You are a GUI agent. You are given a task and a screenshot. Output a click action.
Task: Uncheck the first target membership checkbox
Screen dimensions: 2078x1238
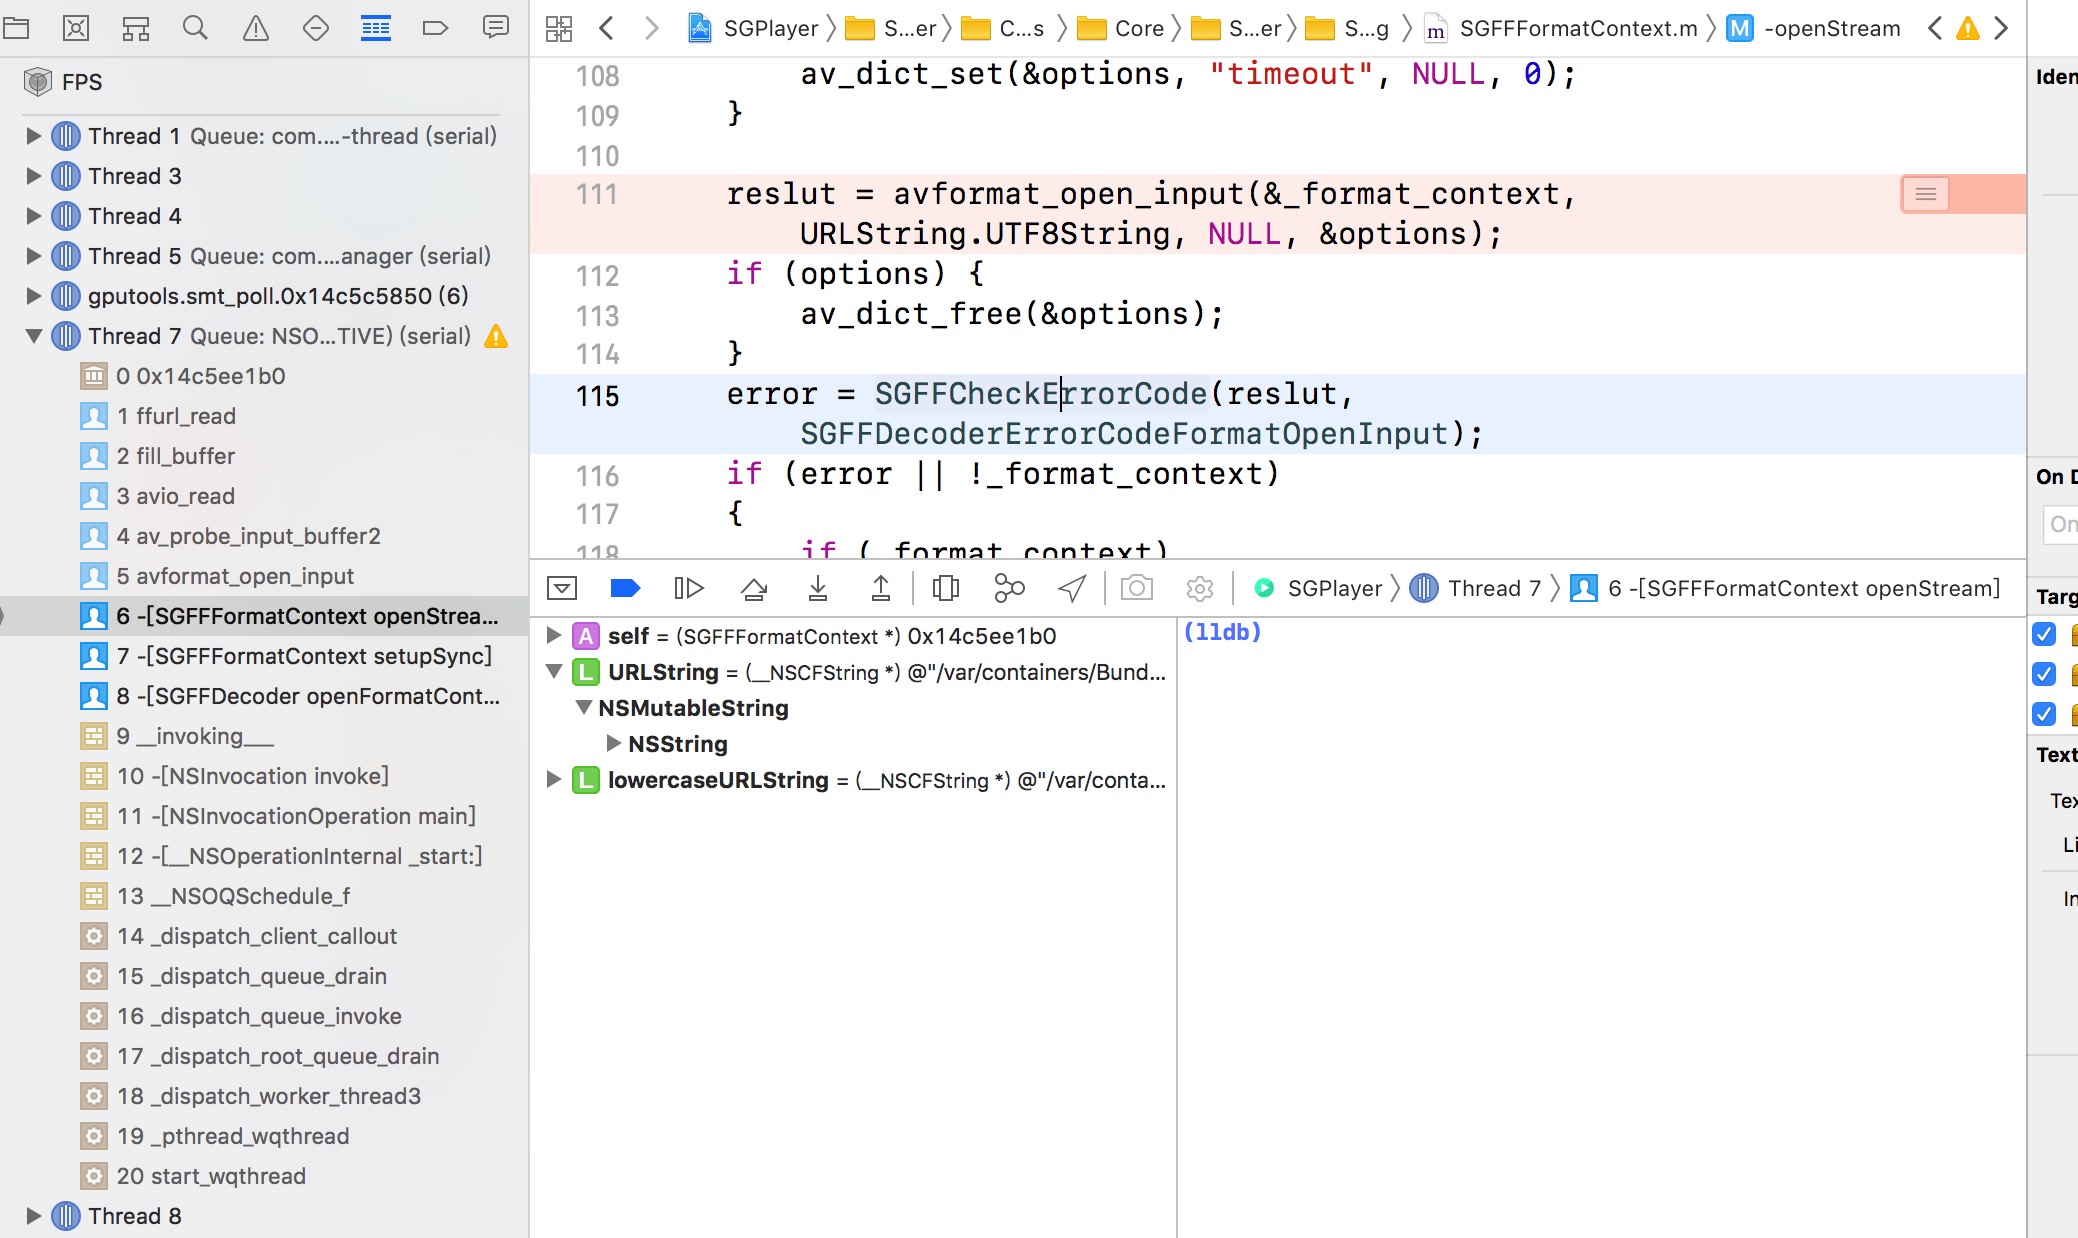coord(2044,634)
